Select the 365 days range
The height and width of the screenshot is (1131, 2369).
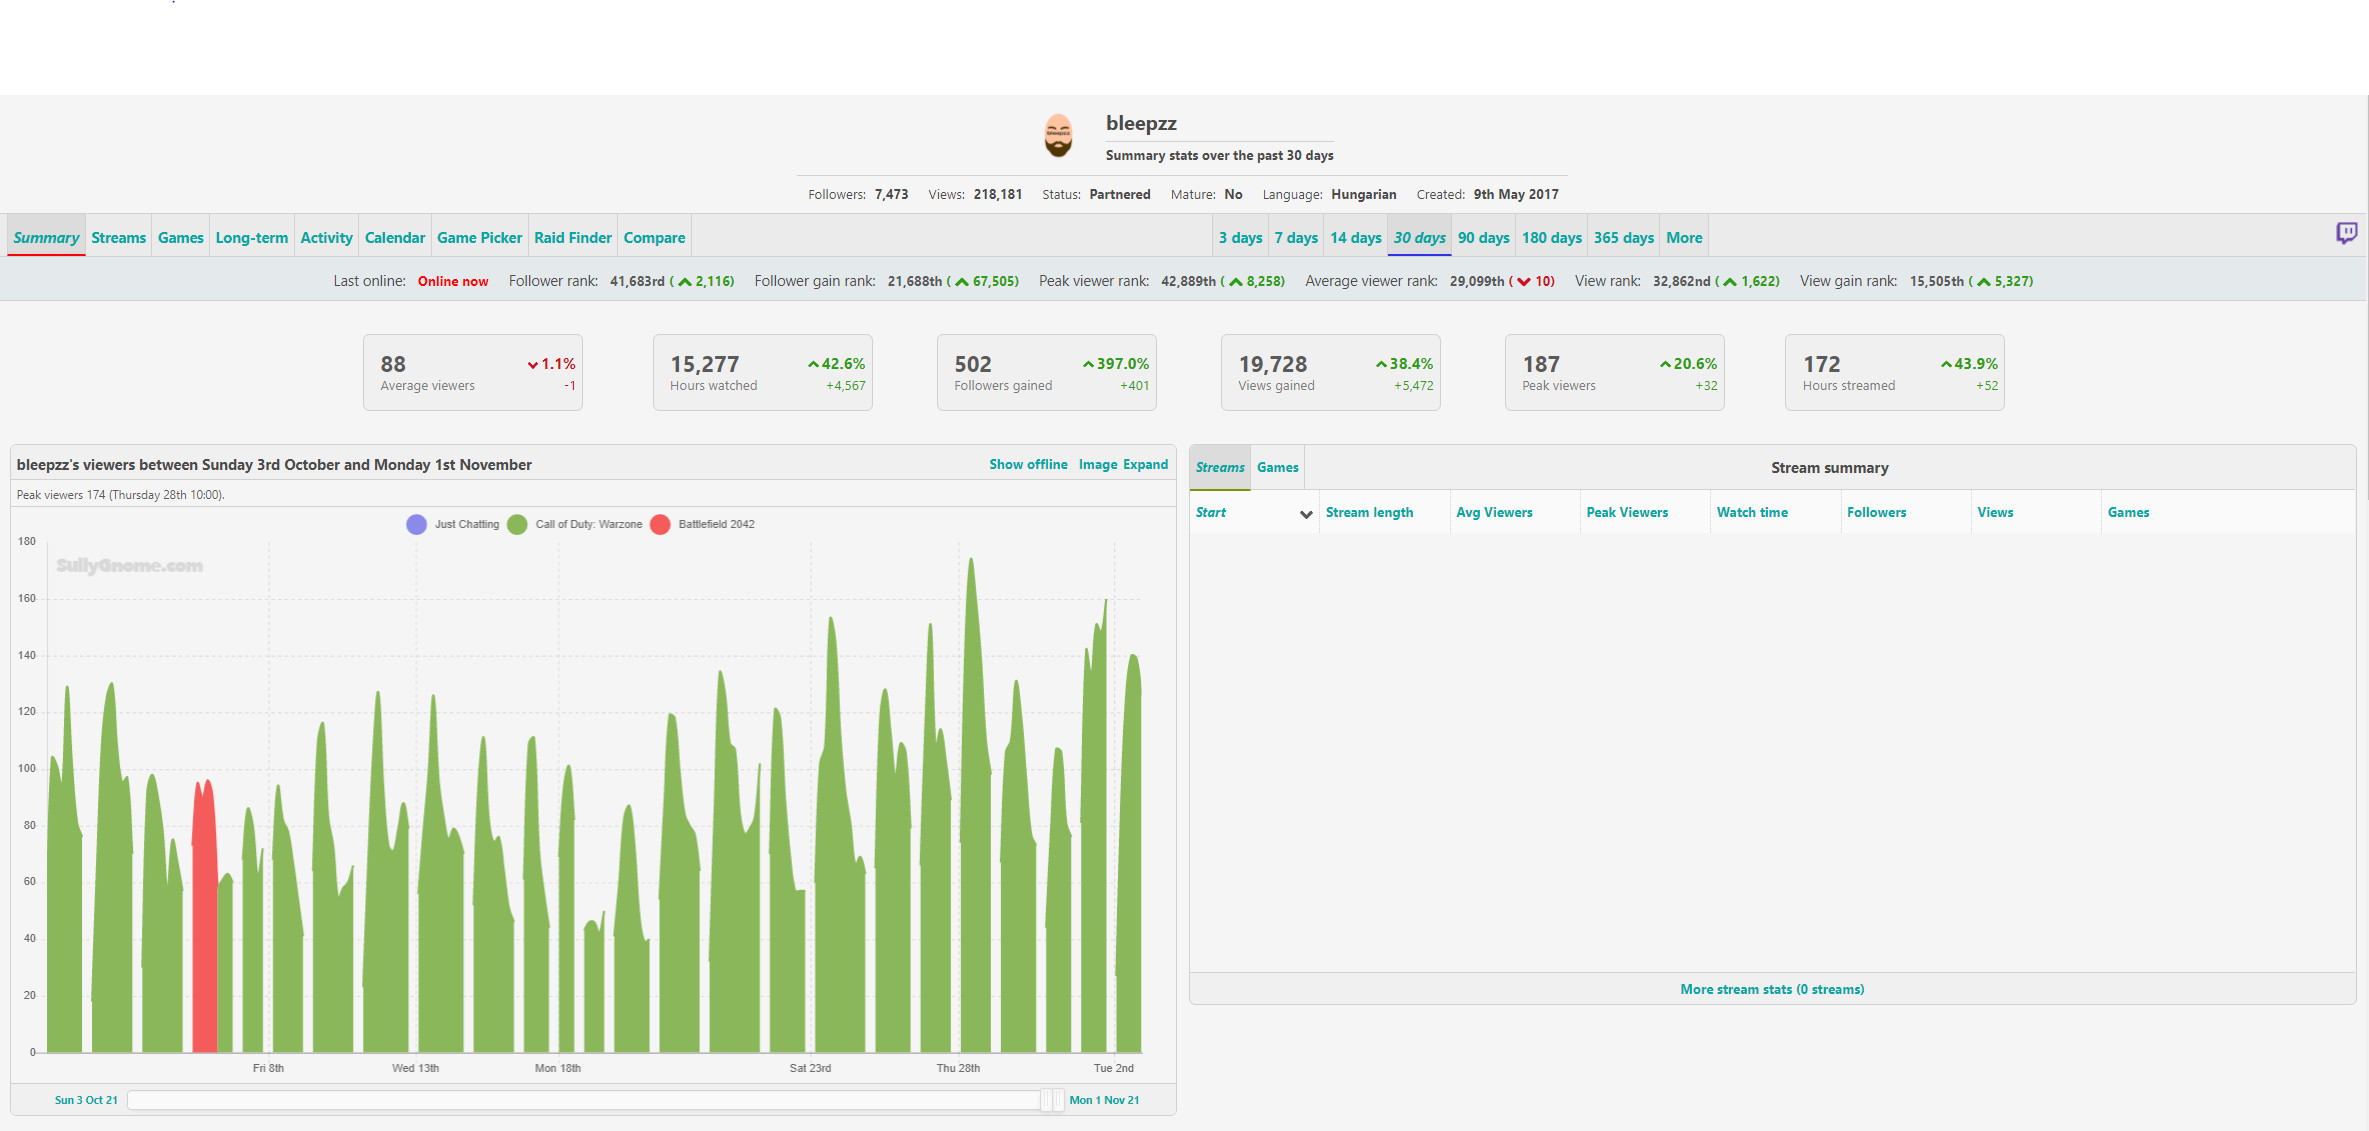[x=1623, y=238]
